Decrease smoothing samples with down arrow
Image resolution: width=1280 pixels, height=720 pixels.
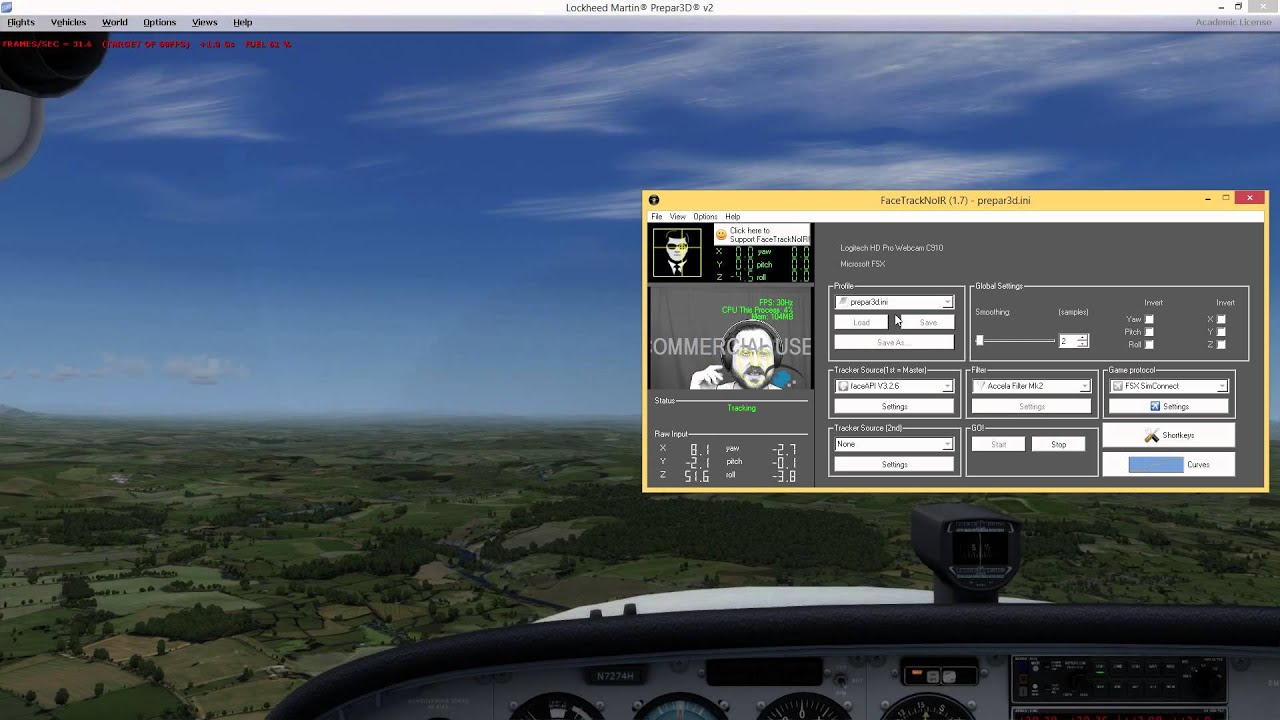1082,345
